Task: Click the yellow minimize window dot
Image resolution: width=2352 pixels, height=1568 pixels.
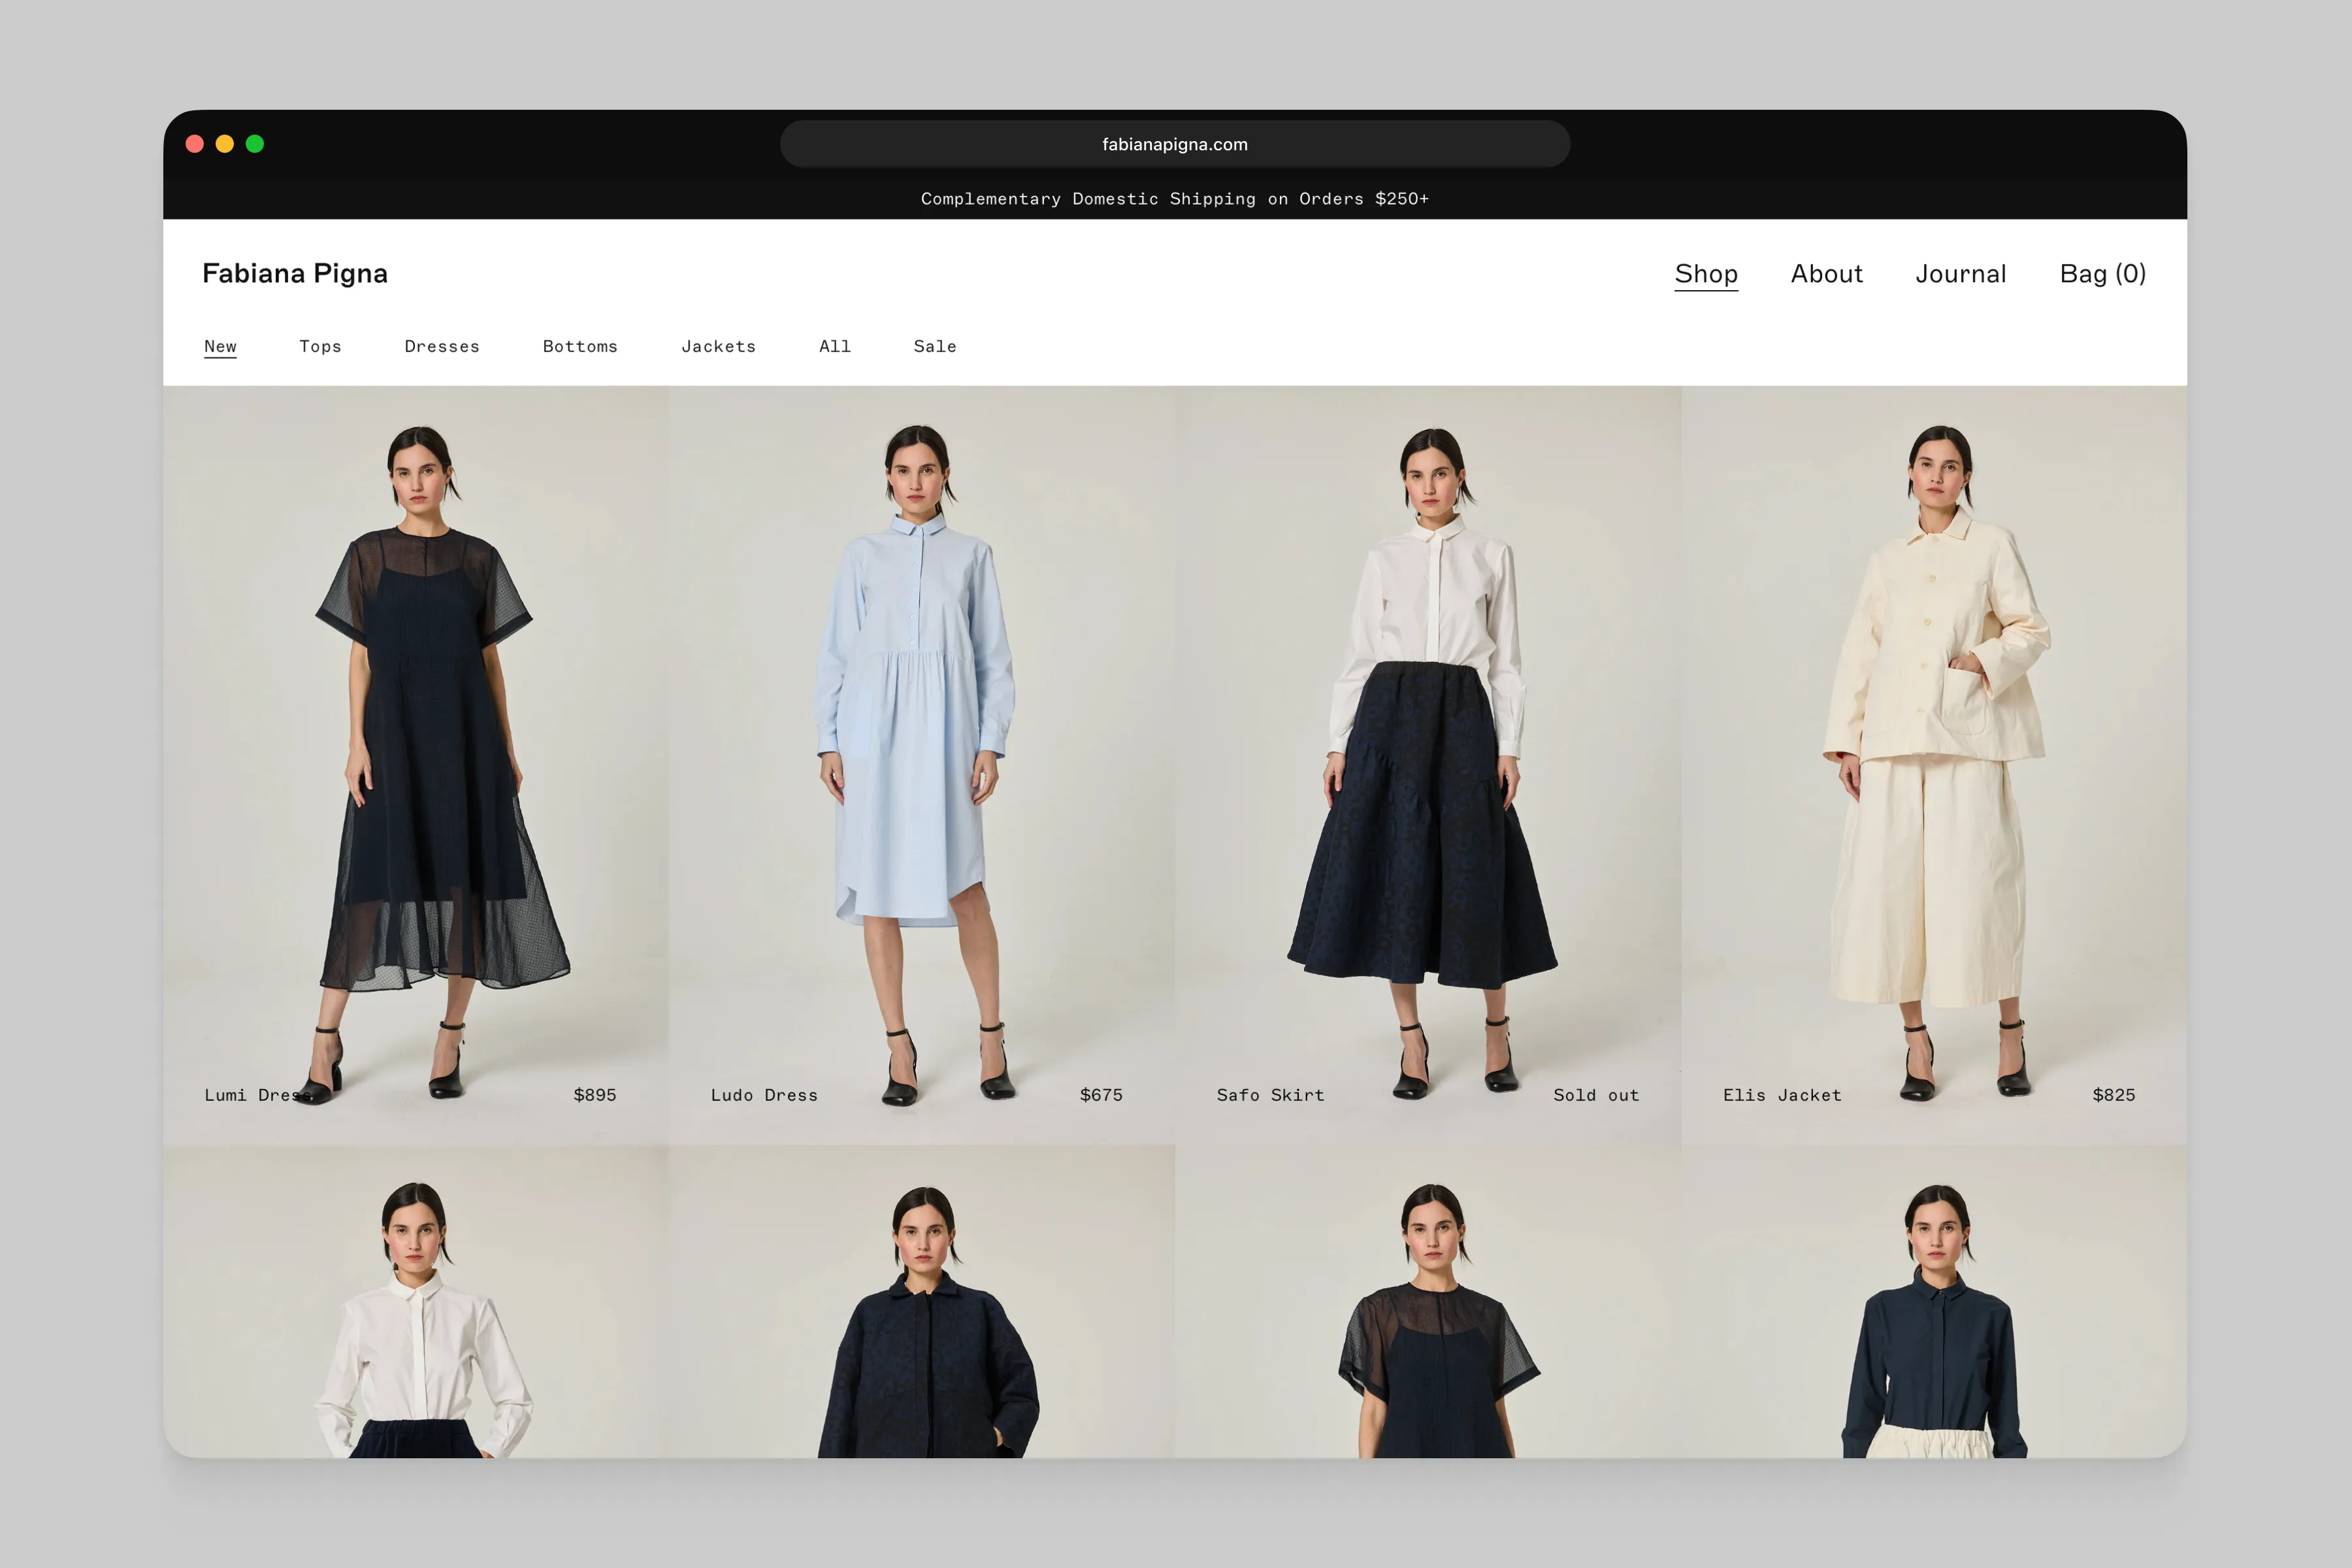Action: coord(225,144)
